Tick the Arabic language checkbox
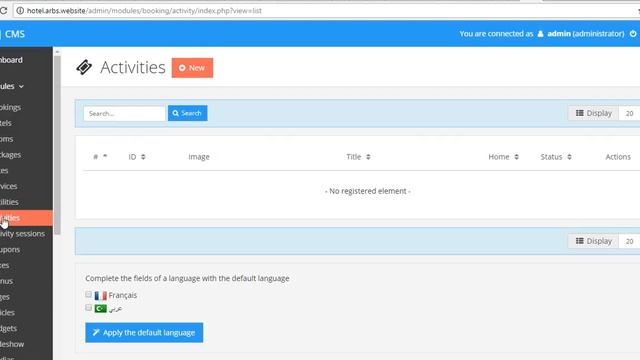The image size is (640, 360). (89, 307)
